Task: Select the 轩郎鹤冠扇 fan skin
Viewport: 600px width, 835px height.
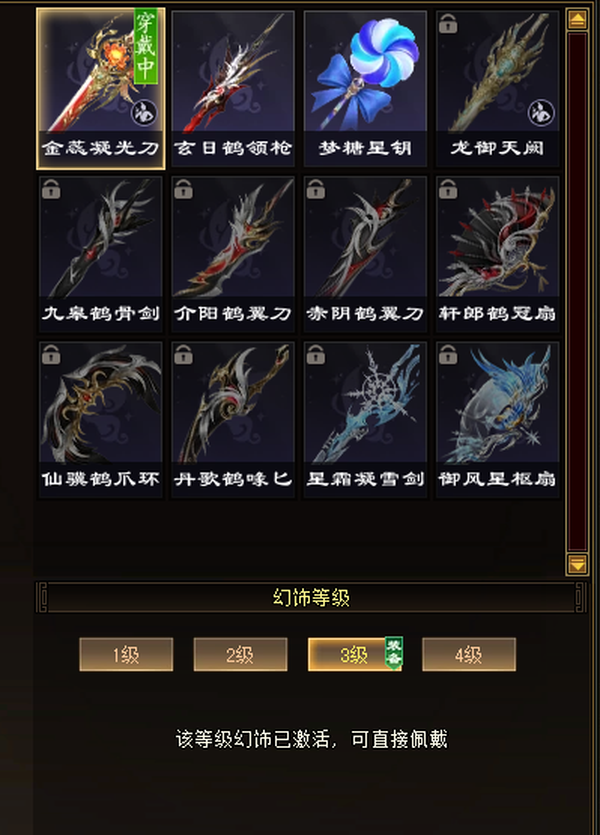Action: (x=497, y=255)
